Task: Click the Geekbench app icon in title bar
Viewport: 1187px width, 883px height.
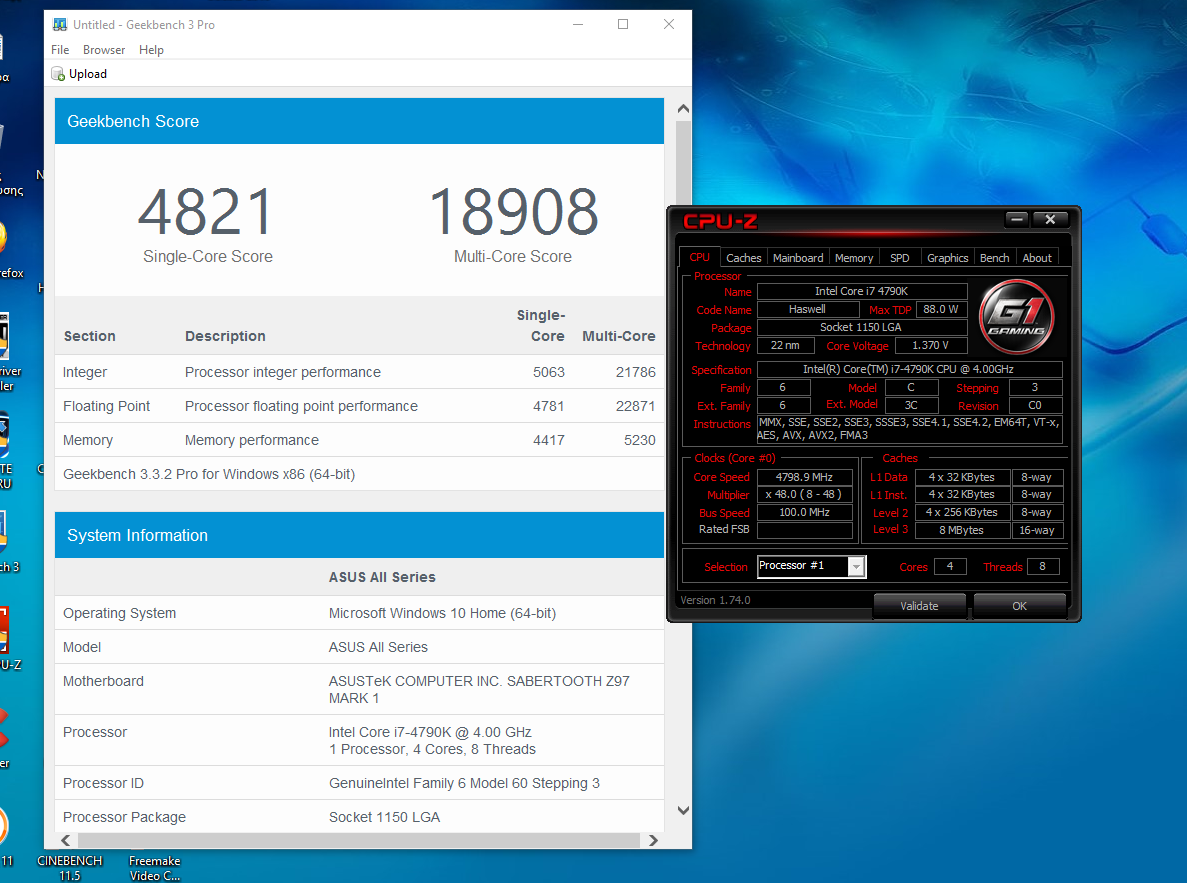Action: 60,24
